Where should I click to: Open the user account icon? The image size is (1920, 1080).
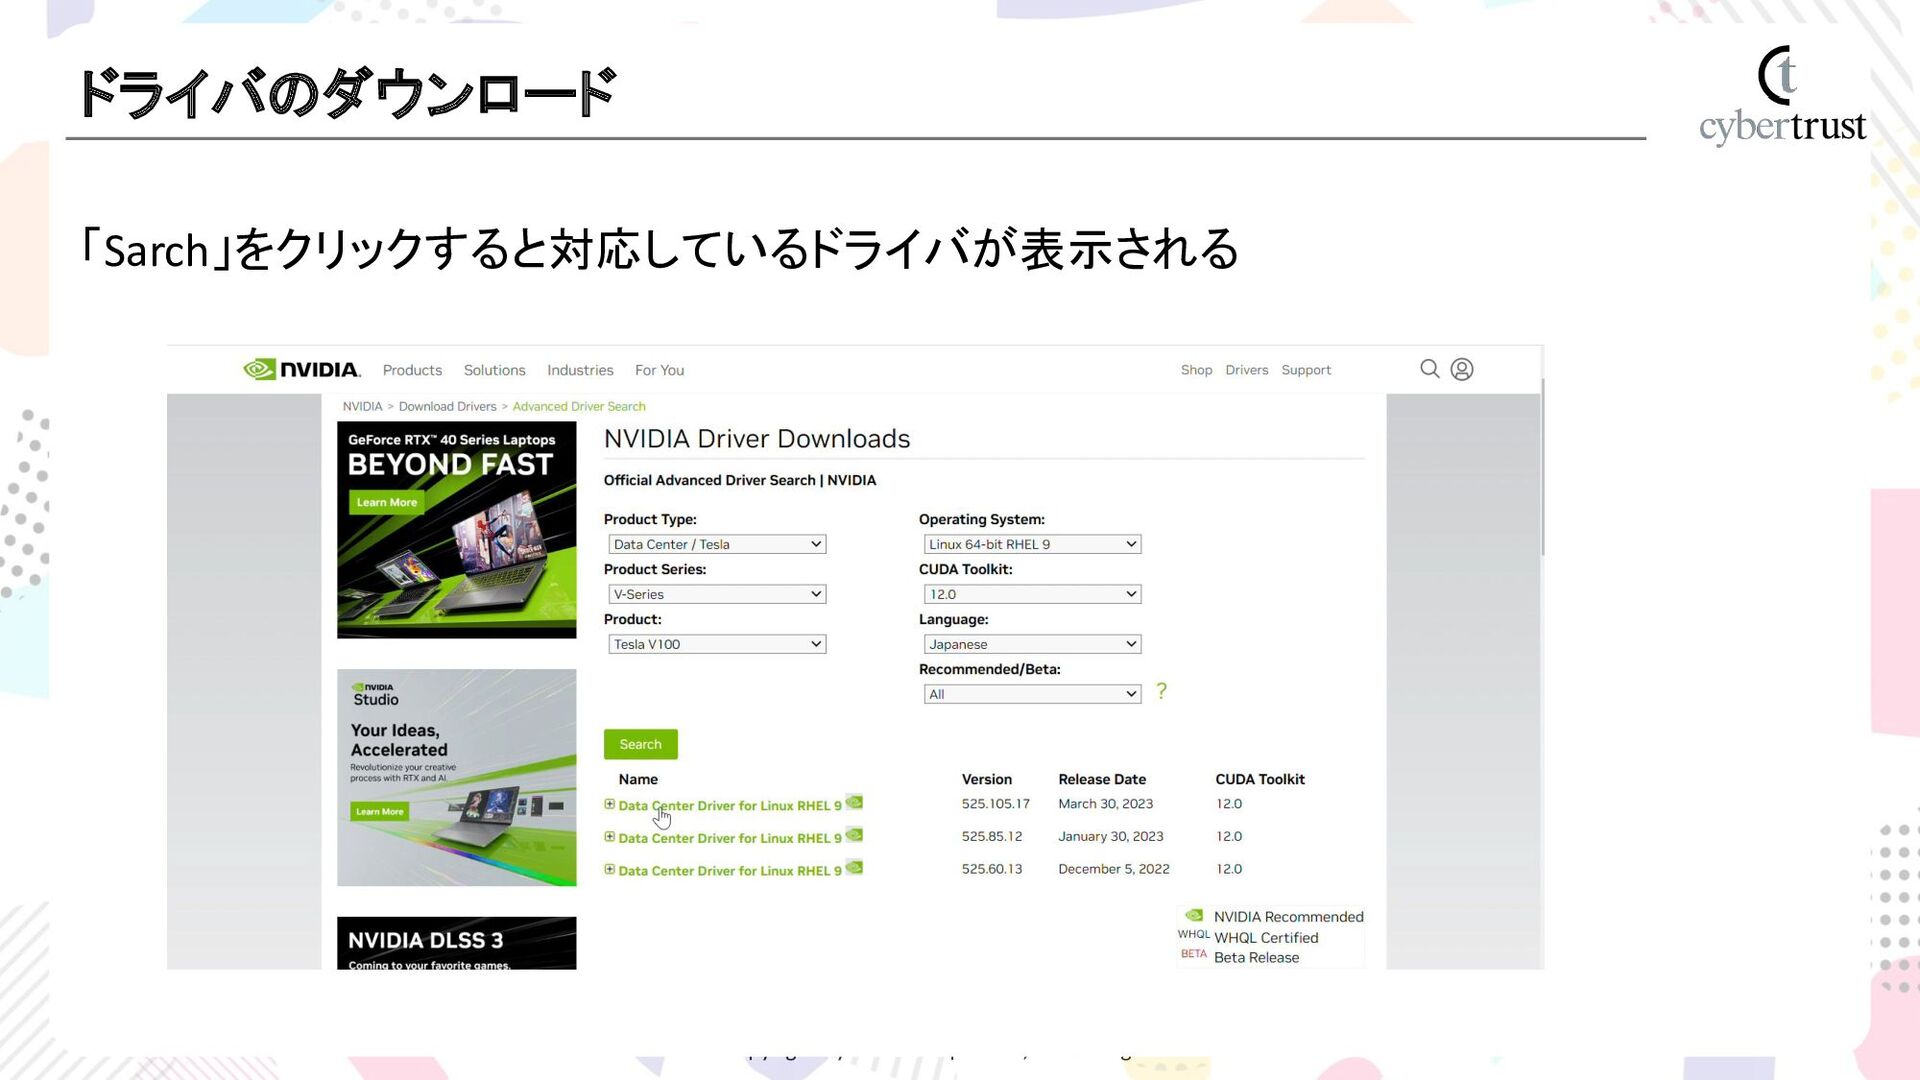tap(1462, 369)
